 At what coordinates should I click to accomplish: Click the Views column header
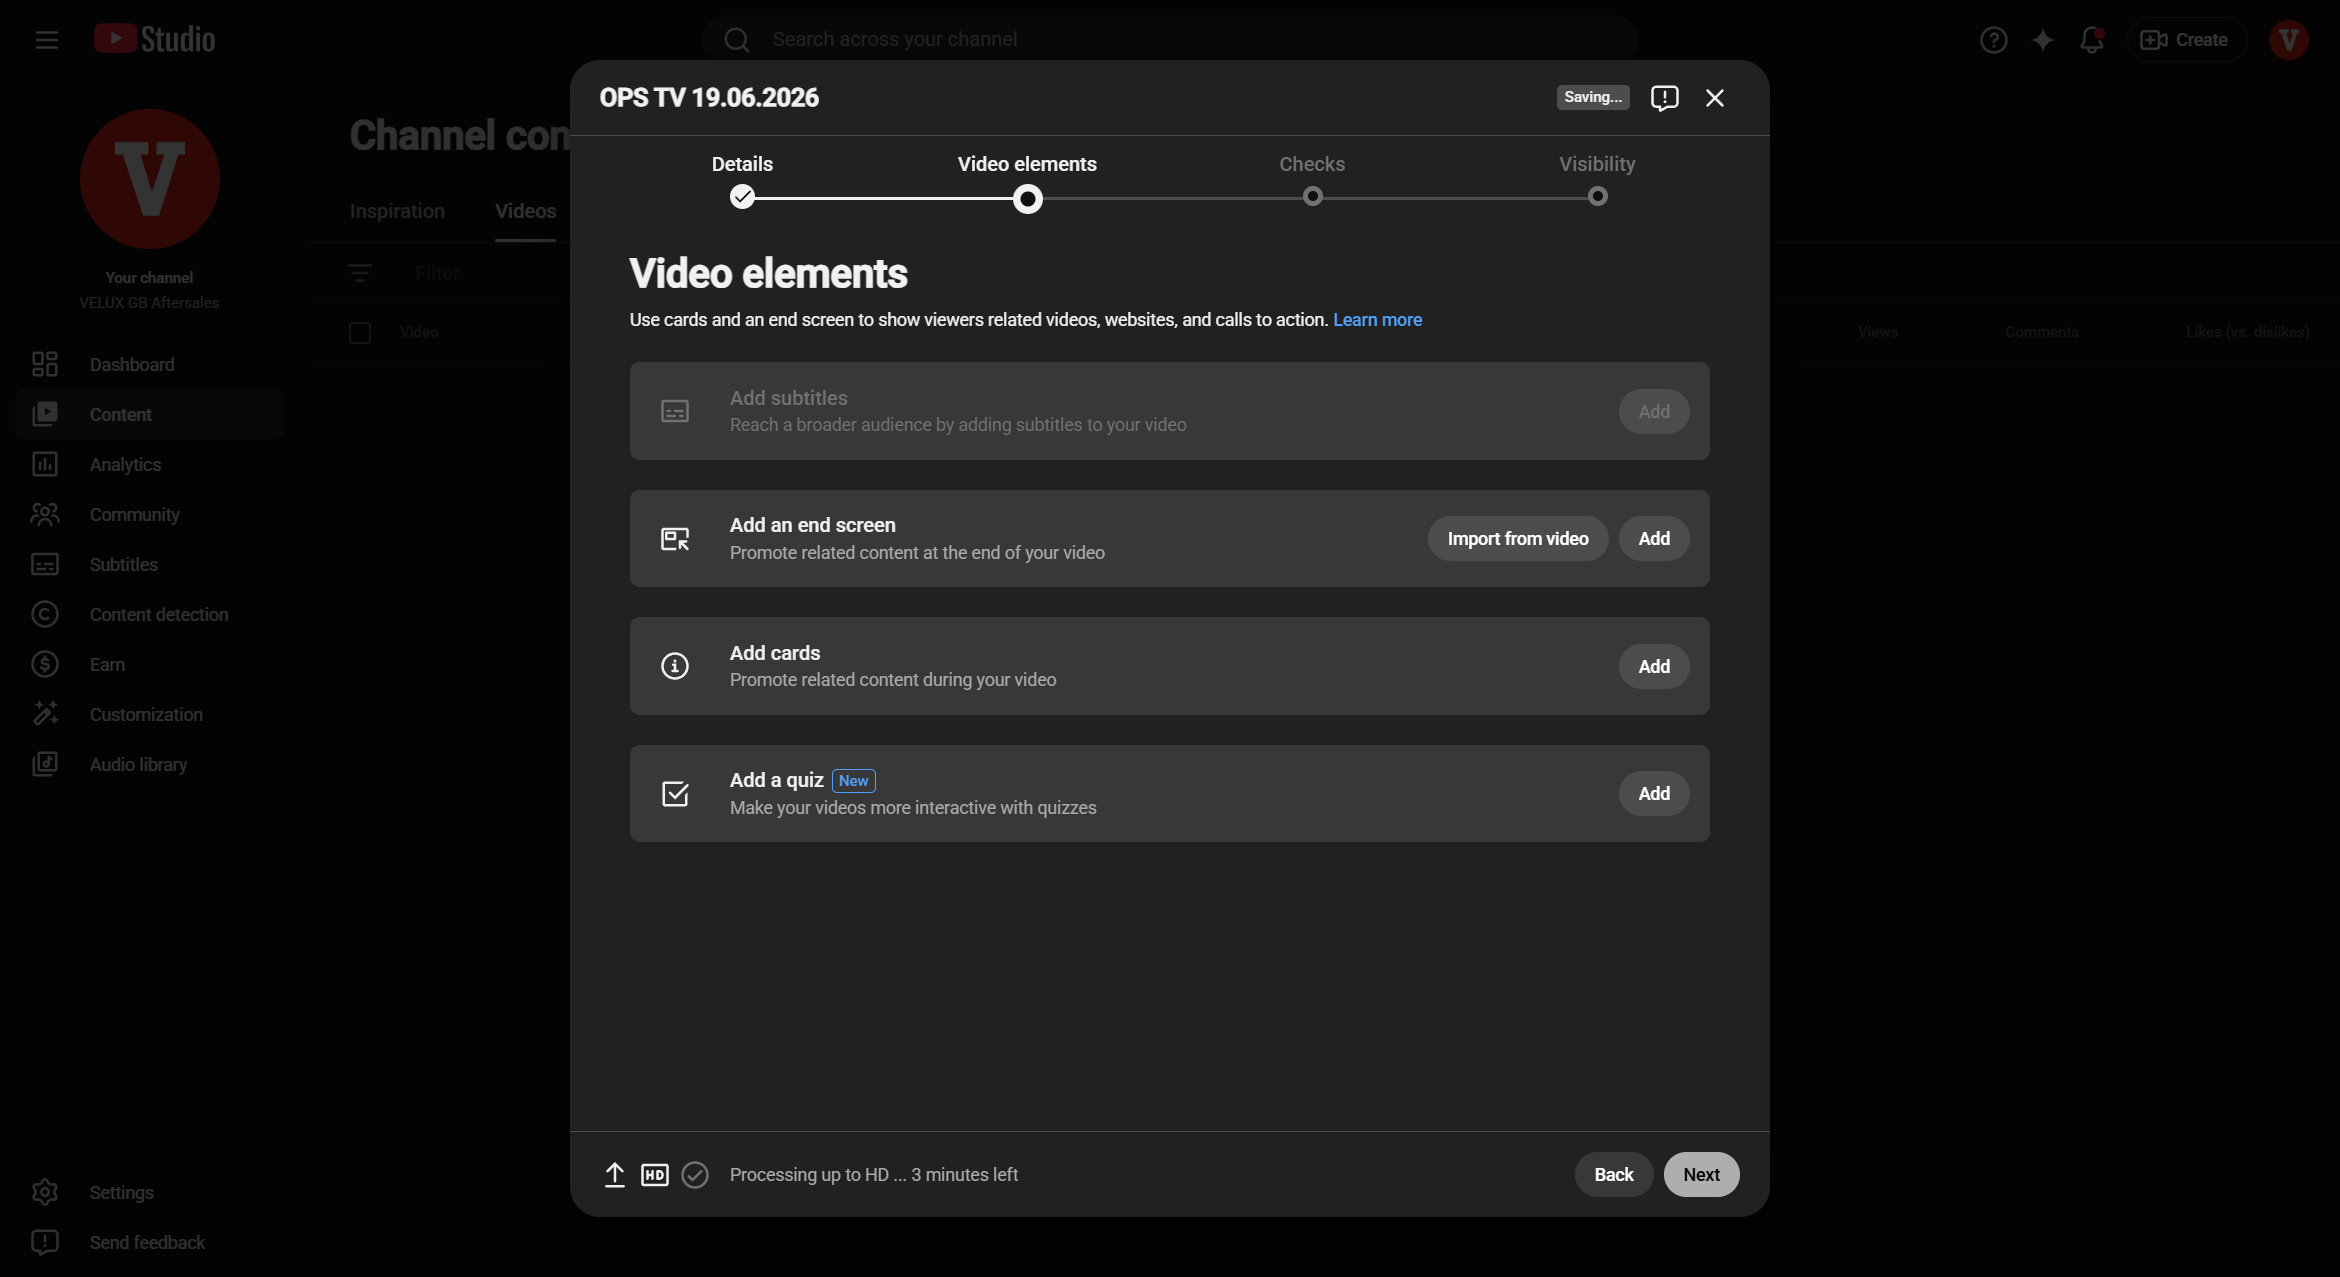coord(1877,332)
